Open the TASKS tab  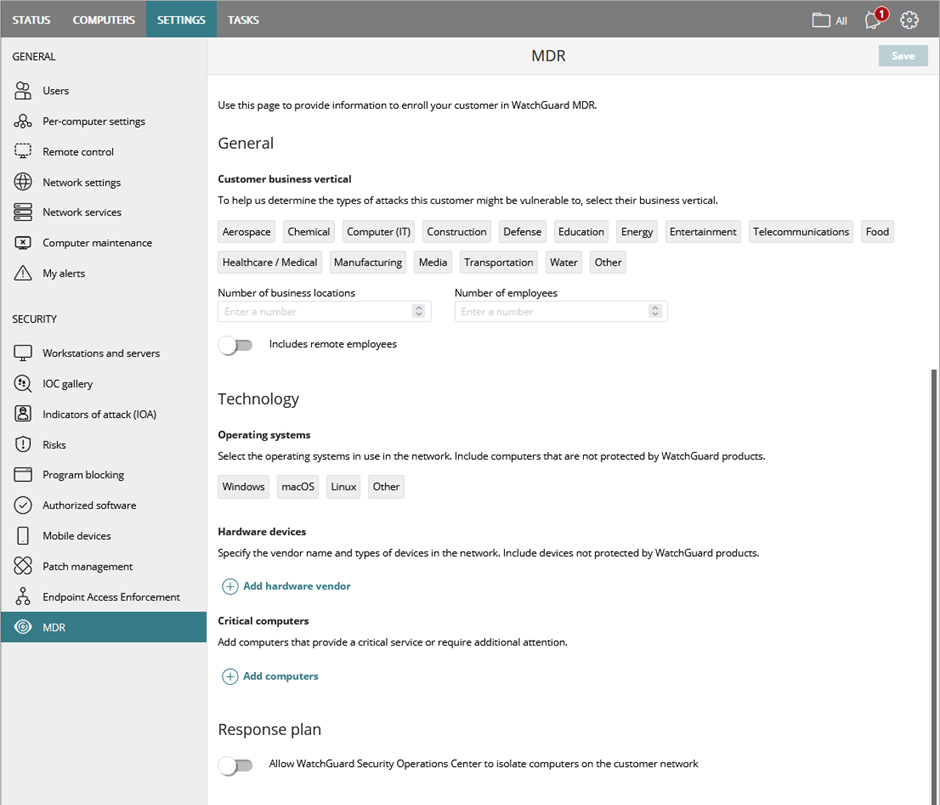(242, 19)
